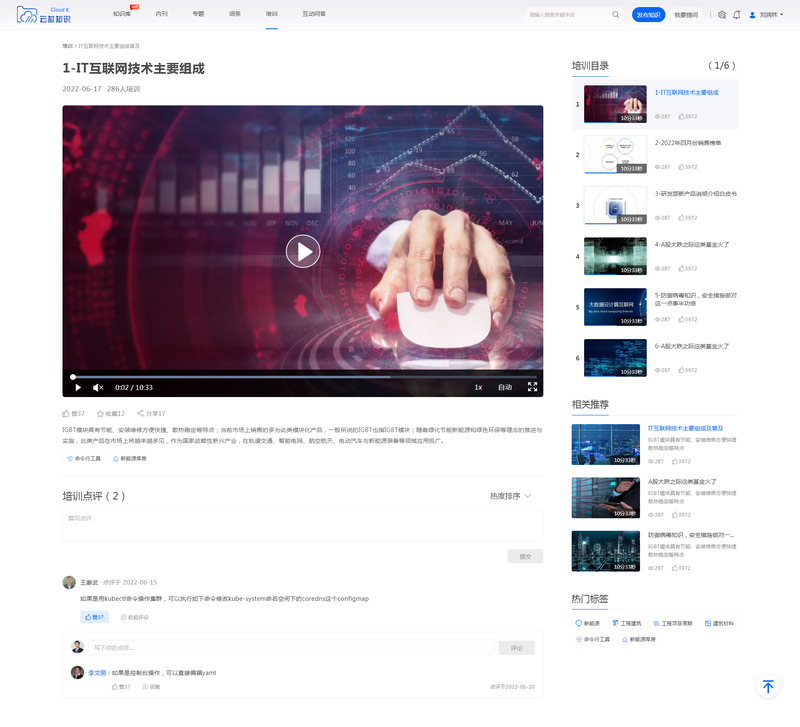
Task: Open the 知识库 nav item
Action: click(122, 14)
